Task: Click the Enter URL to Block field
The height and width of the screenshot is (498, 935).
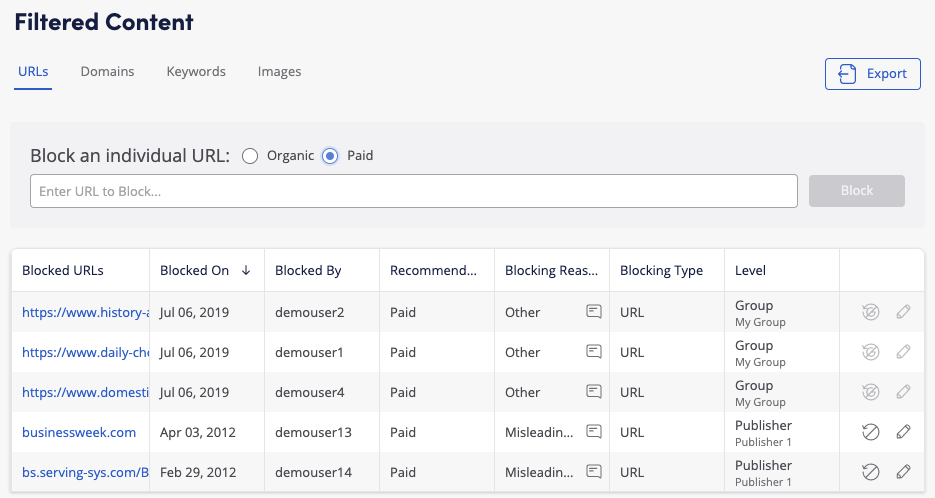Action: click(x=413, y=191)
